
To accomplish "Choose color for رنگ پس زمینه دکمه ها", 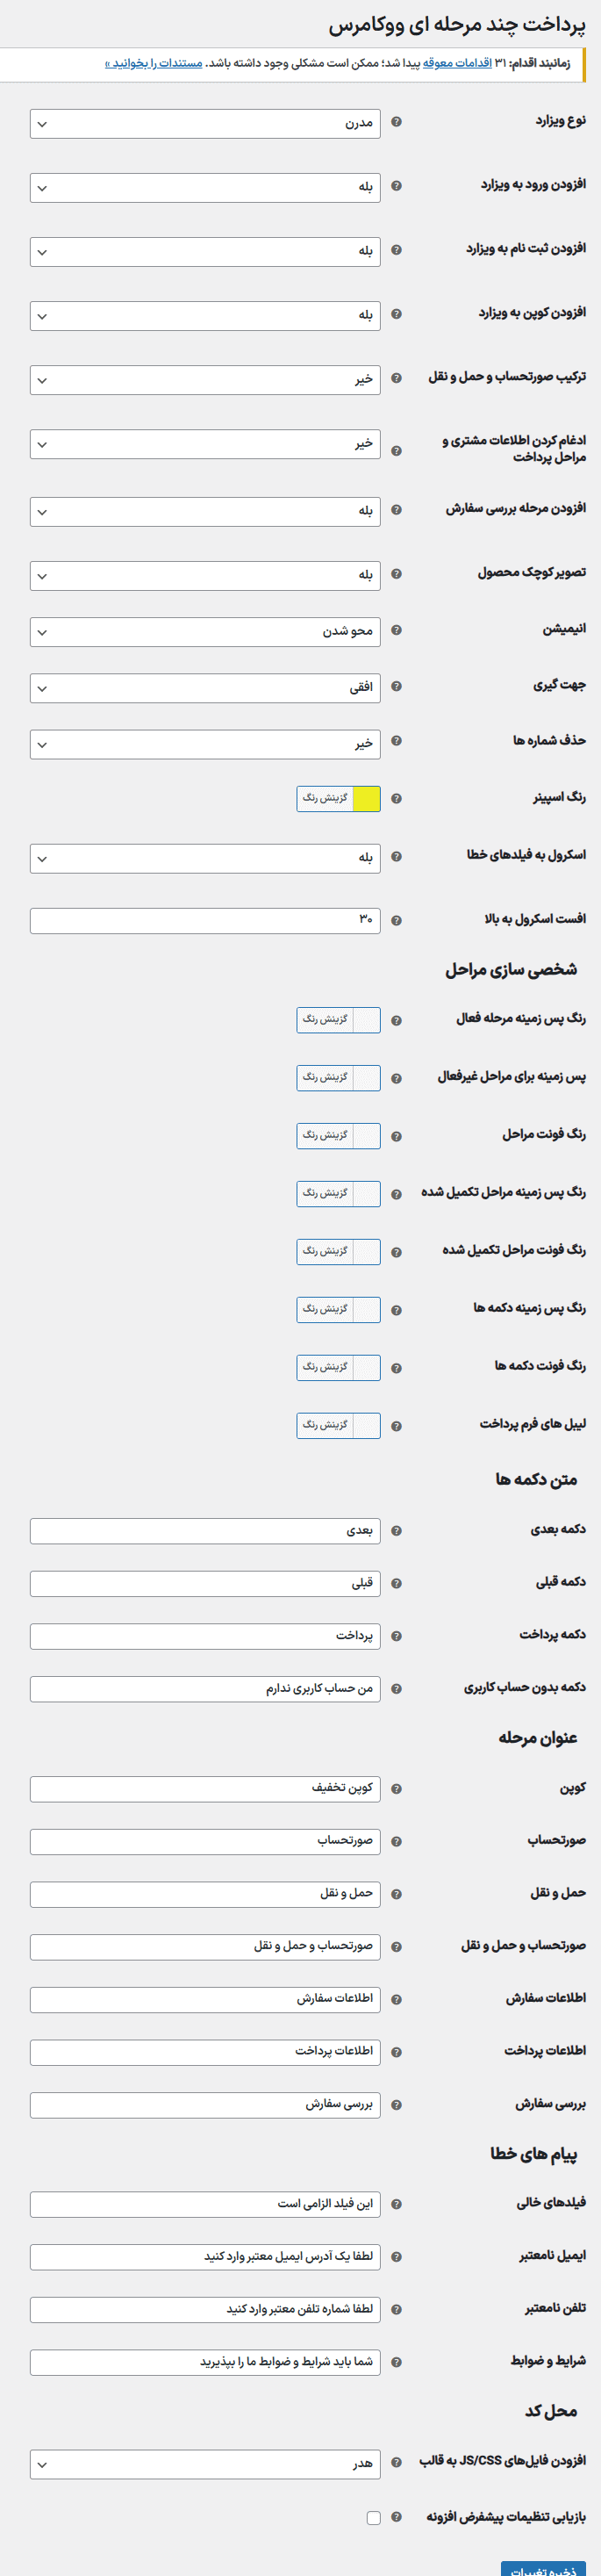I will click(338, 1309).
